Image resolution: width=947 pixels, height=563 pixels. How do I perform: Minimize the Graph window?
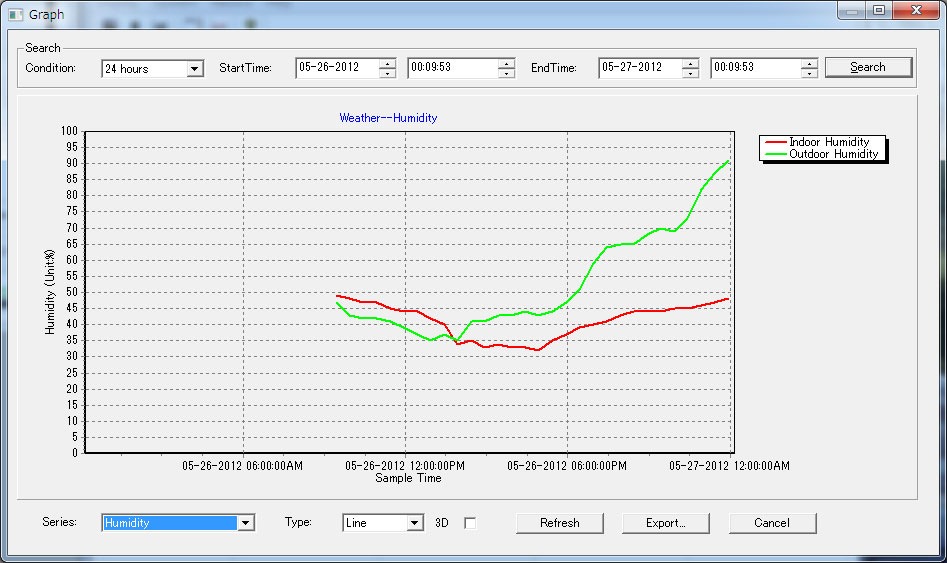(852, 10)
